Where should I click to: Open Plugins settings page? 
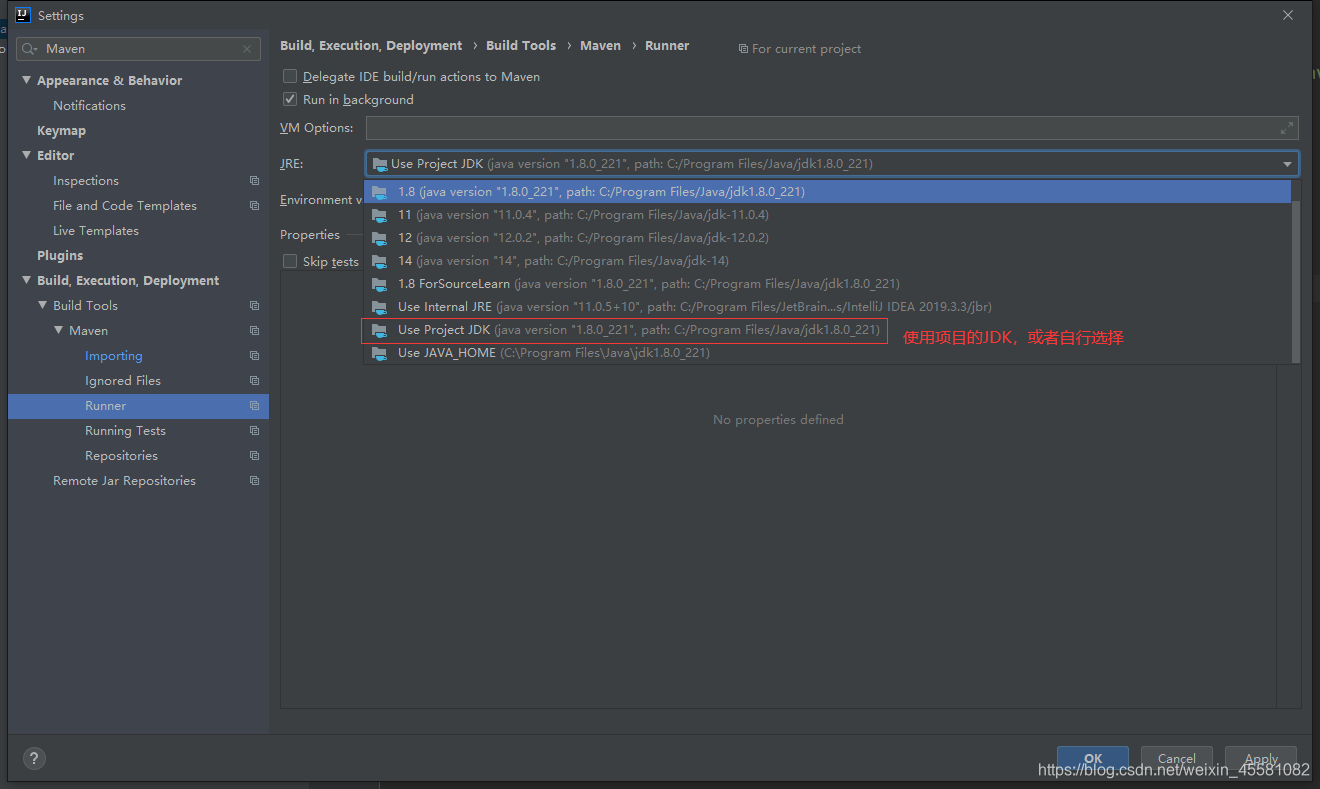pyautogui.click(x=60, y=256)
